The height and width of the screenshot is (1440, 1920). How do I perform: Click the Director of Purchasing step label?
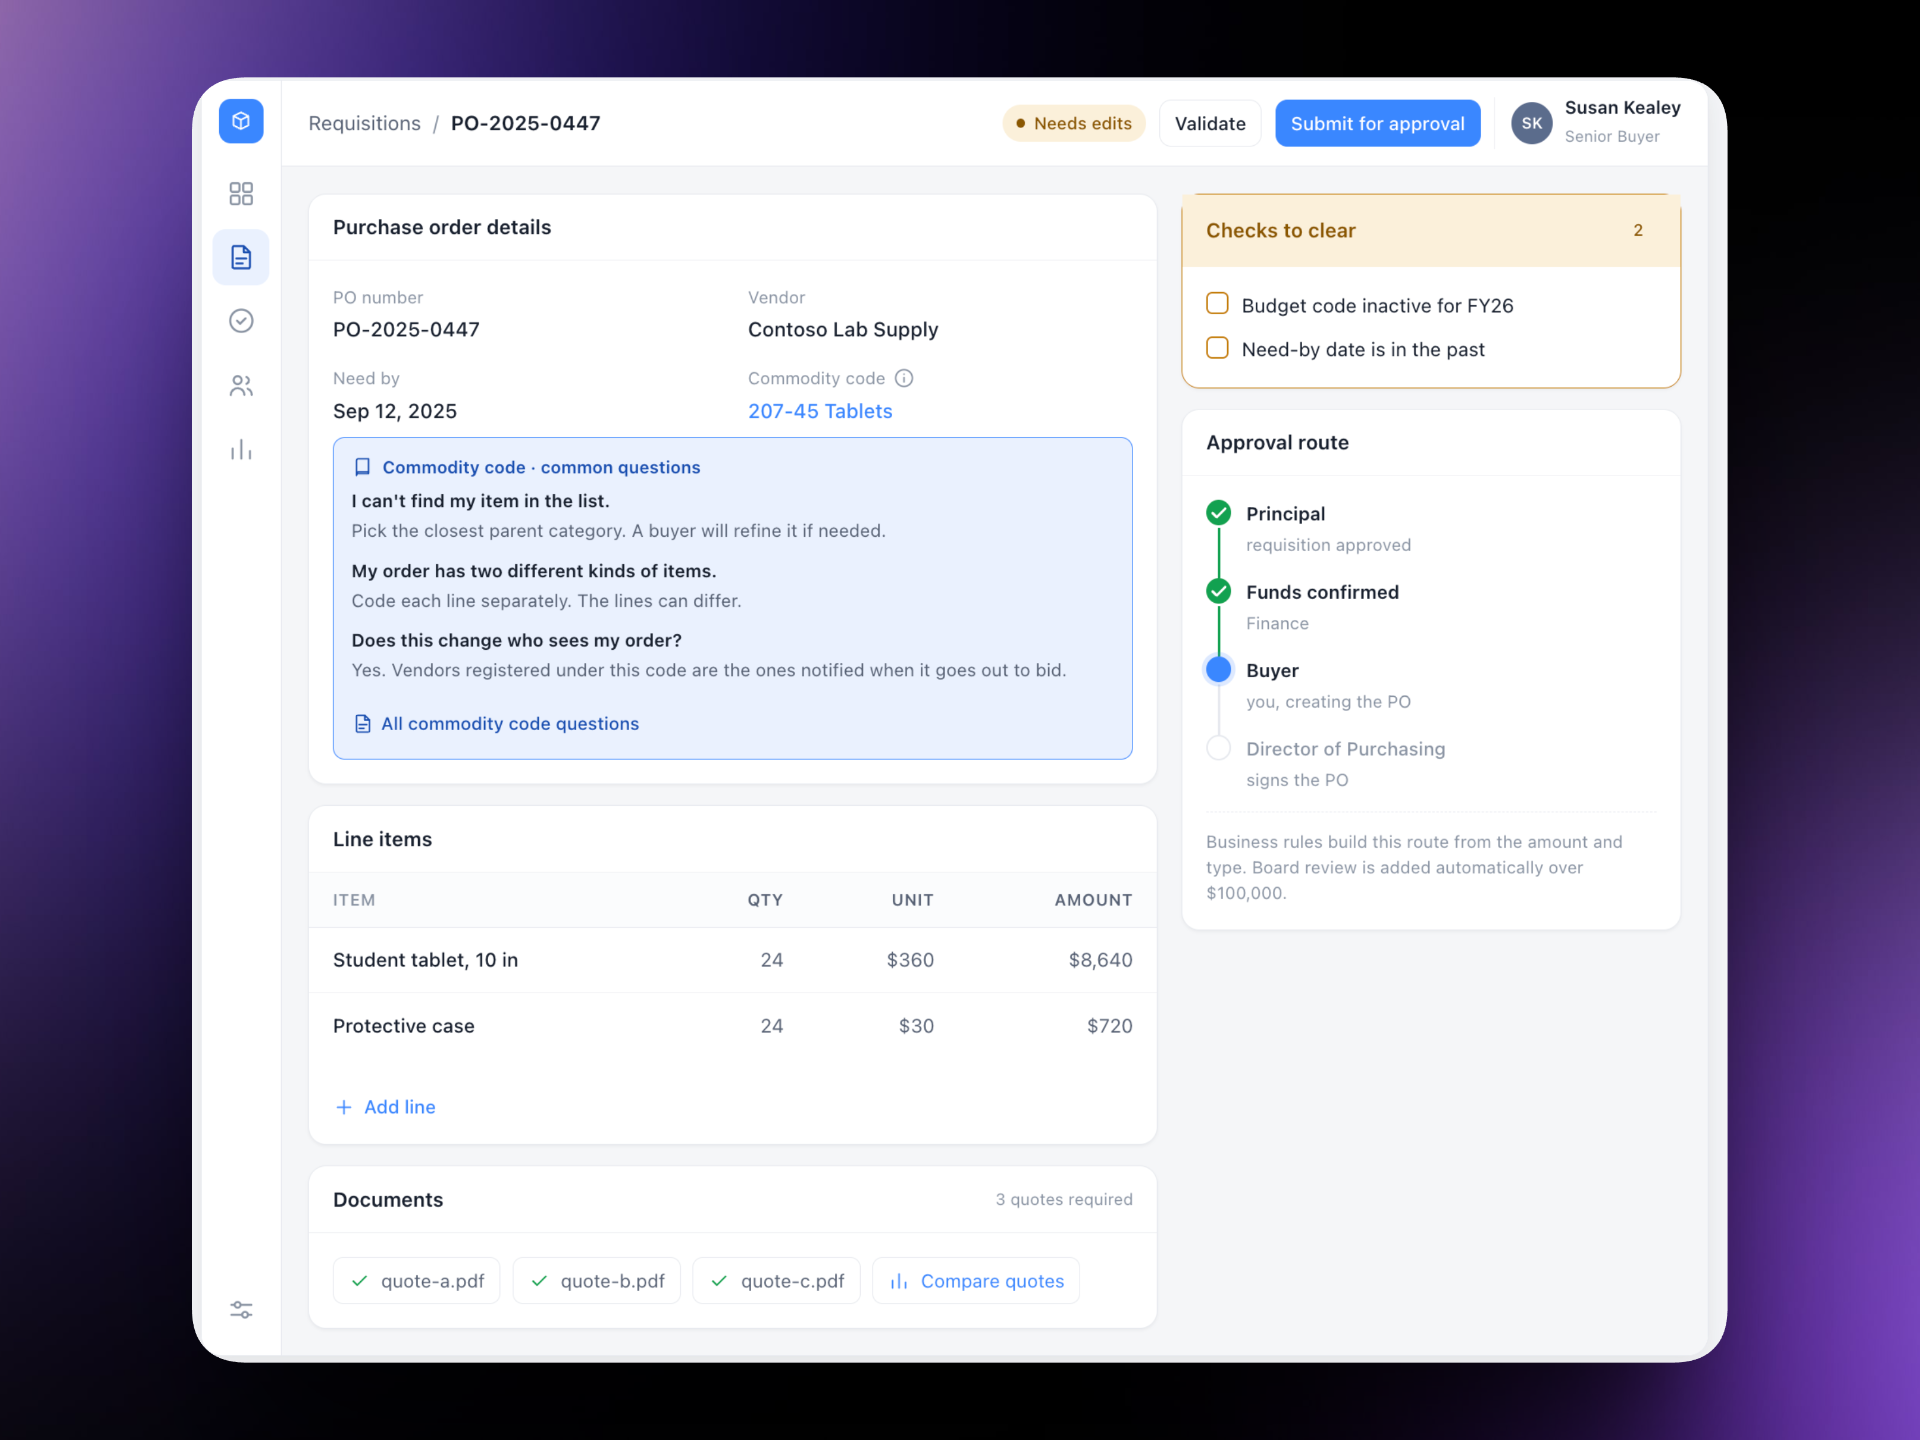[x=1345, y=749]
